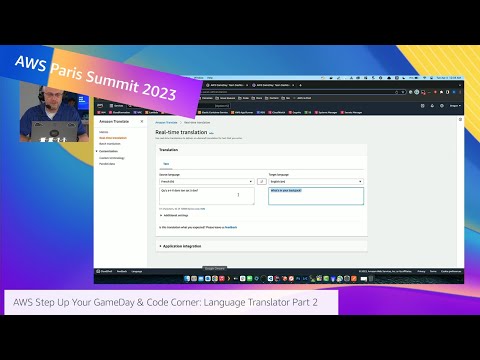This screenshot has height=360, width=480.
Task: Open the Target language dropdown
Action: [x=316, y=181]
